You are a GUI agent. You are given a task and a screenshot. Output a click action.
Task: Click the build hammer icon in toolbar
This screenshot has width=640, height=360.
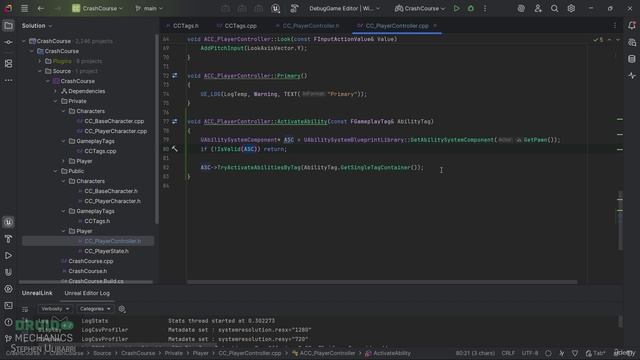click(x=294, y=8)
